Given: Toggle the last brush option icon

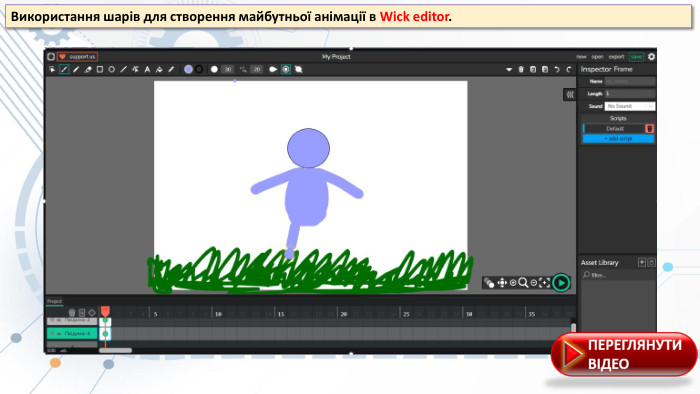Looking at the screenshot, I should (x=299, y=69).
